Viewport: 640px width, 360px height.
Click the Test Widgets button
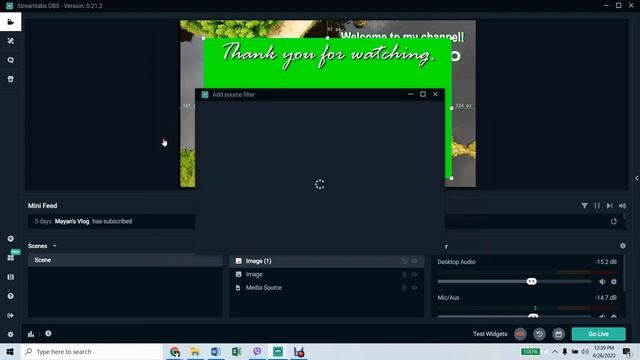[490, 334]
